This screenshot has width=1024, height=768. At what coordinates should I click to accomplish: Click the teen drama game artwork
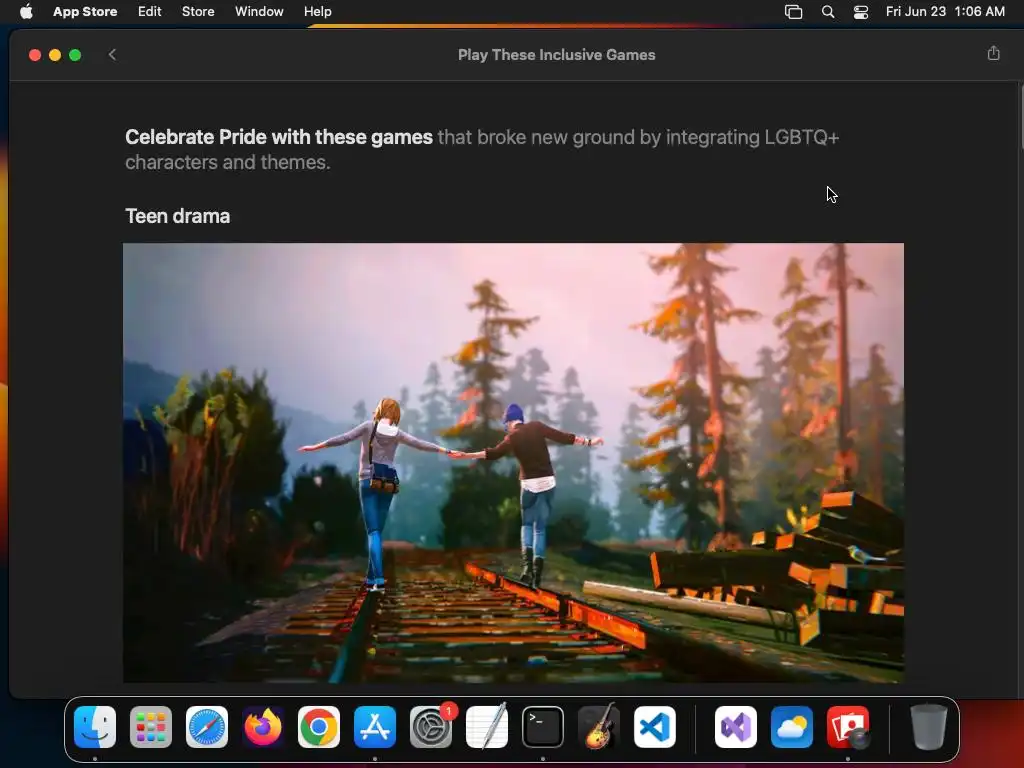(x=513, y=463)
